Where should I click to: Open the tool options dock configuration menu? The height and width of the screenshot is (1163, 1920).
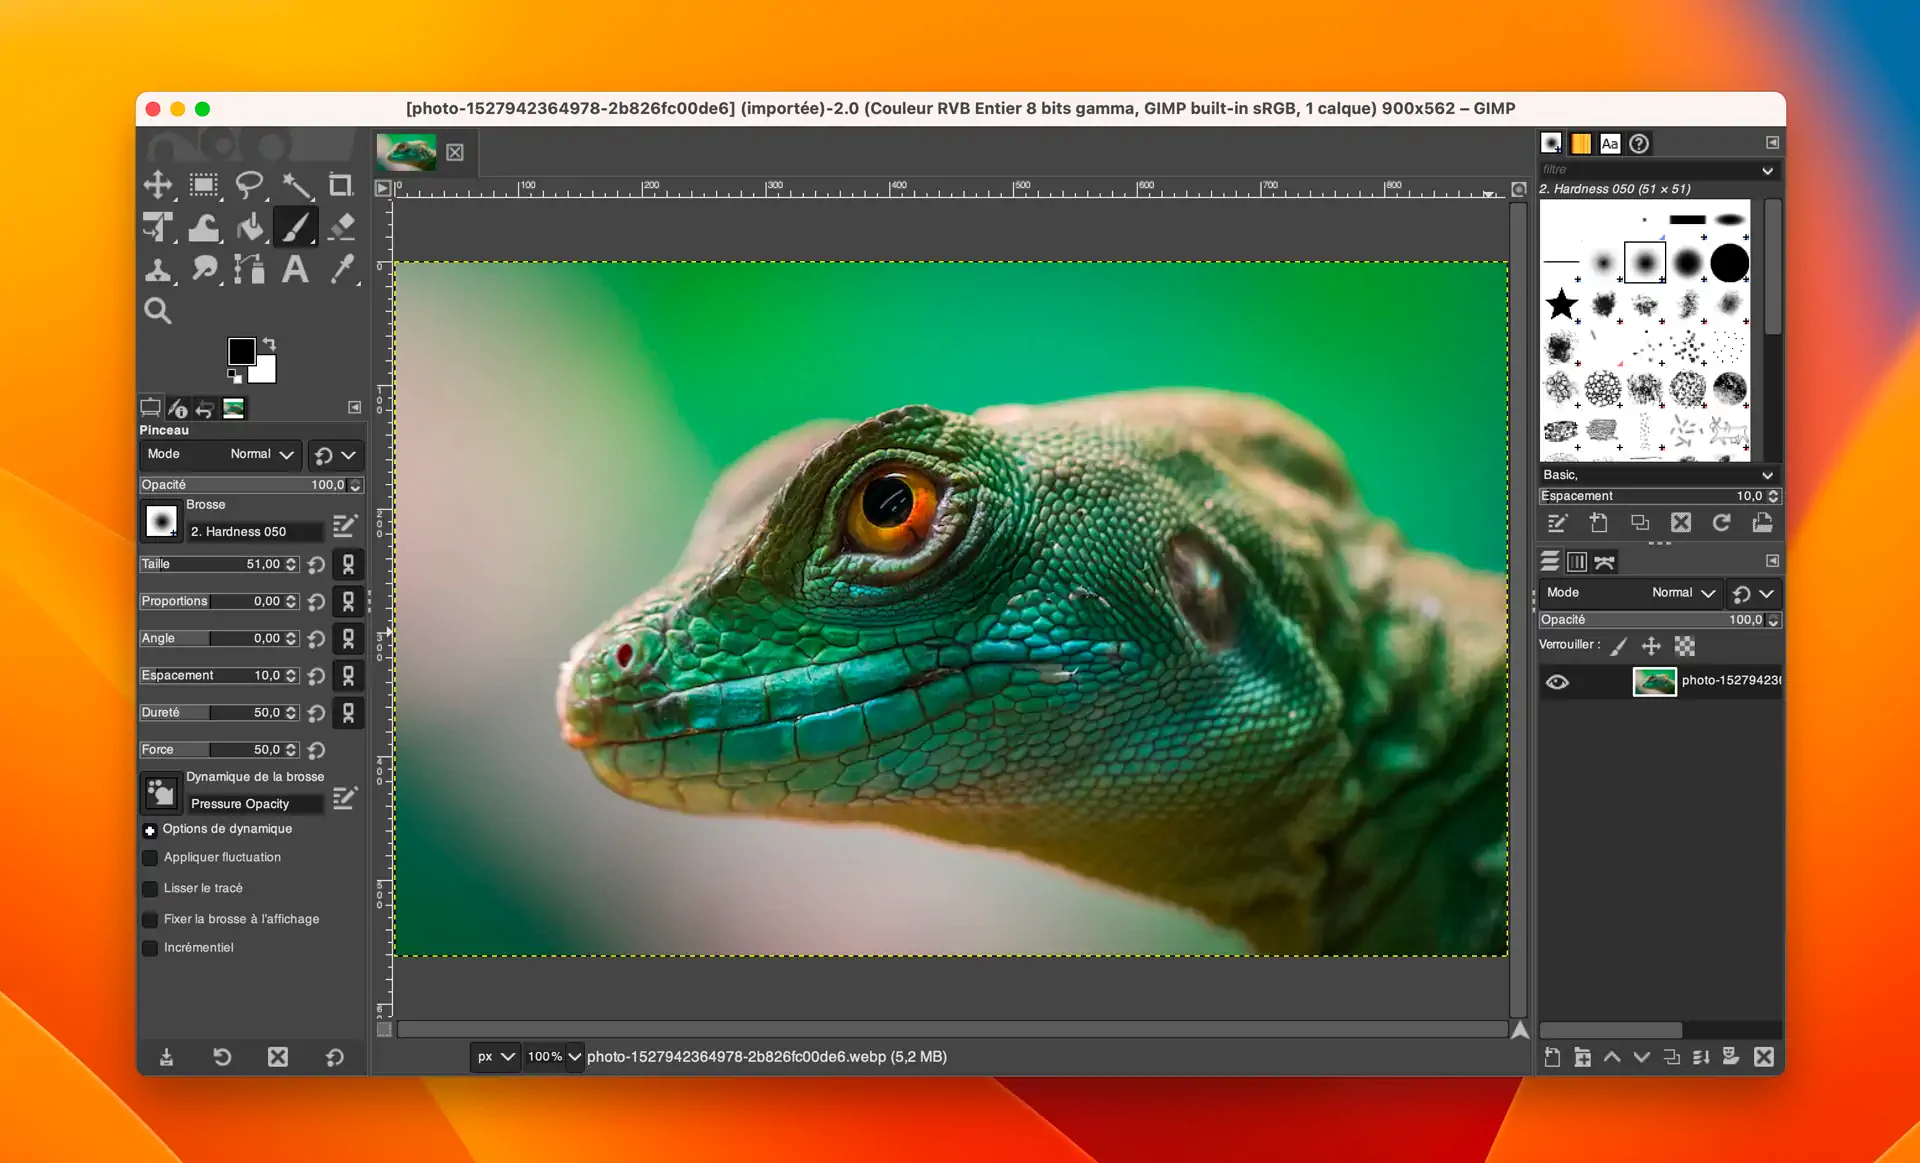coord(354,407)
